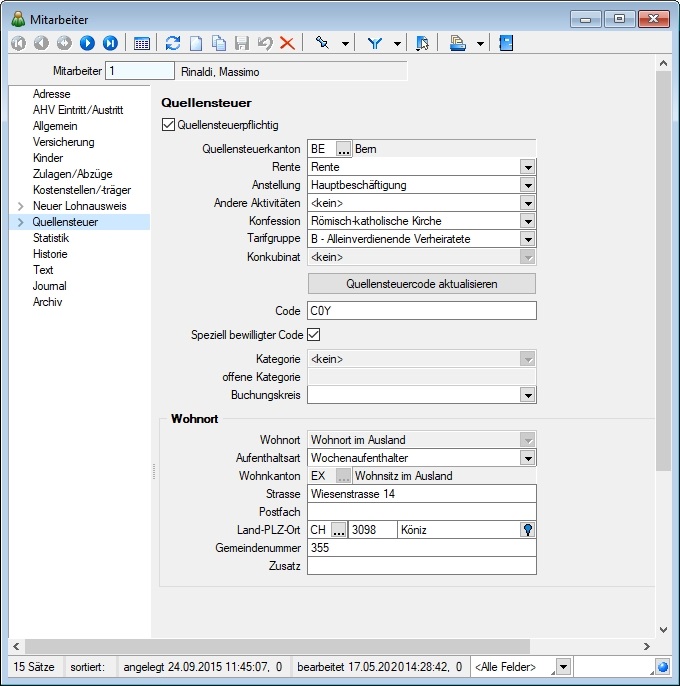
Task: Open the search tool dropdown arrow
Action: (x=345, y=44)
